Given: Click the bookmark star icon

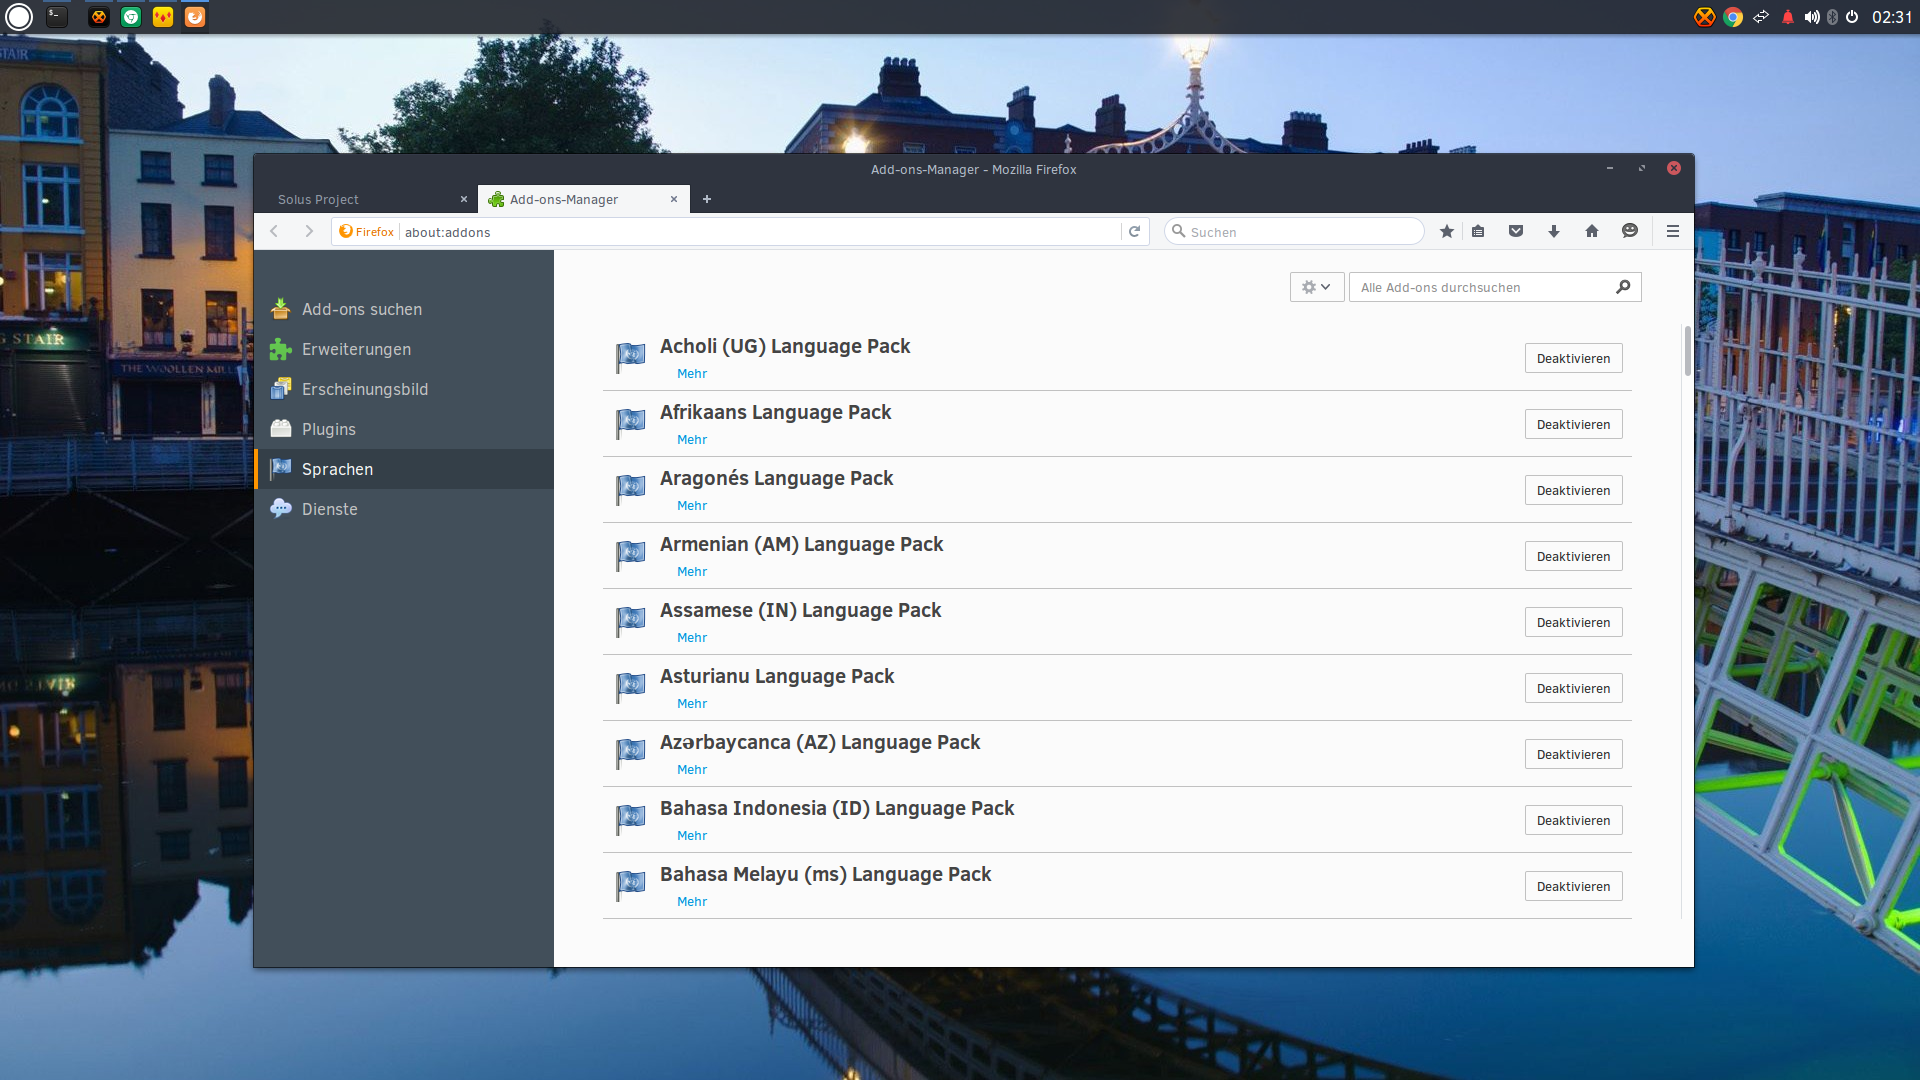Looking at the screenshot, I should pos(1446,231).
